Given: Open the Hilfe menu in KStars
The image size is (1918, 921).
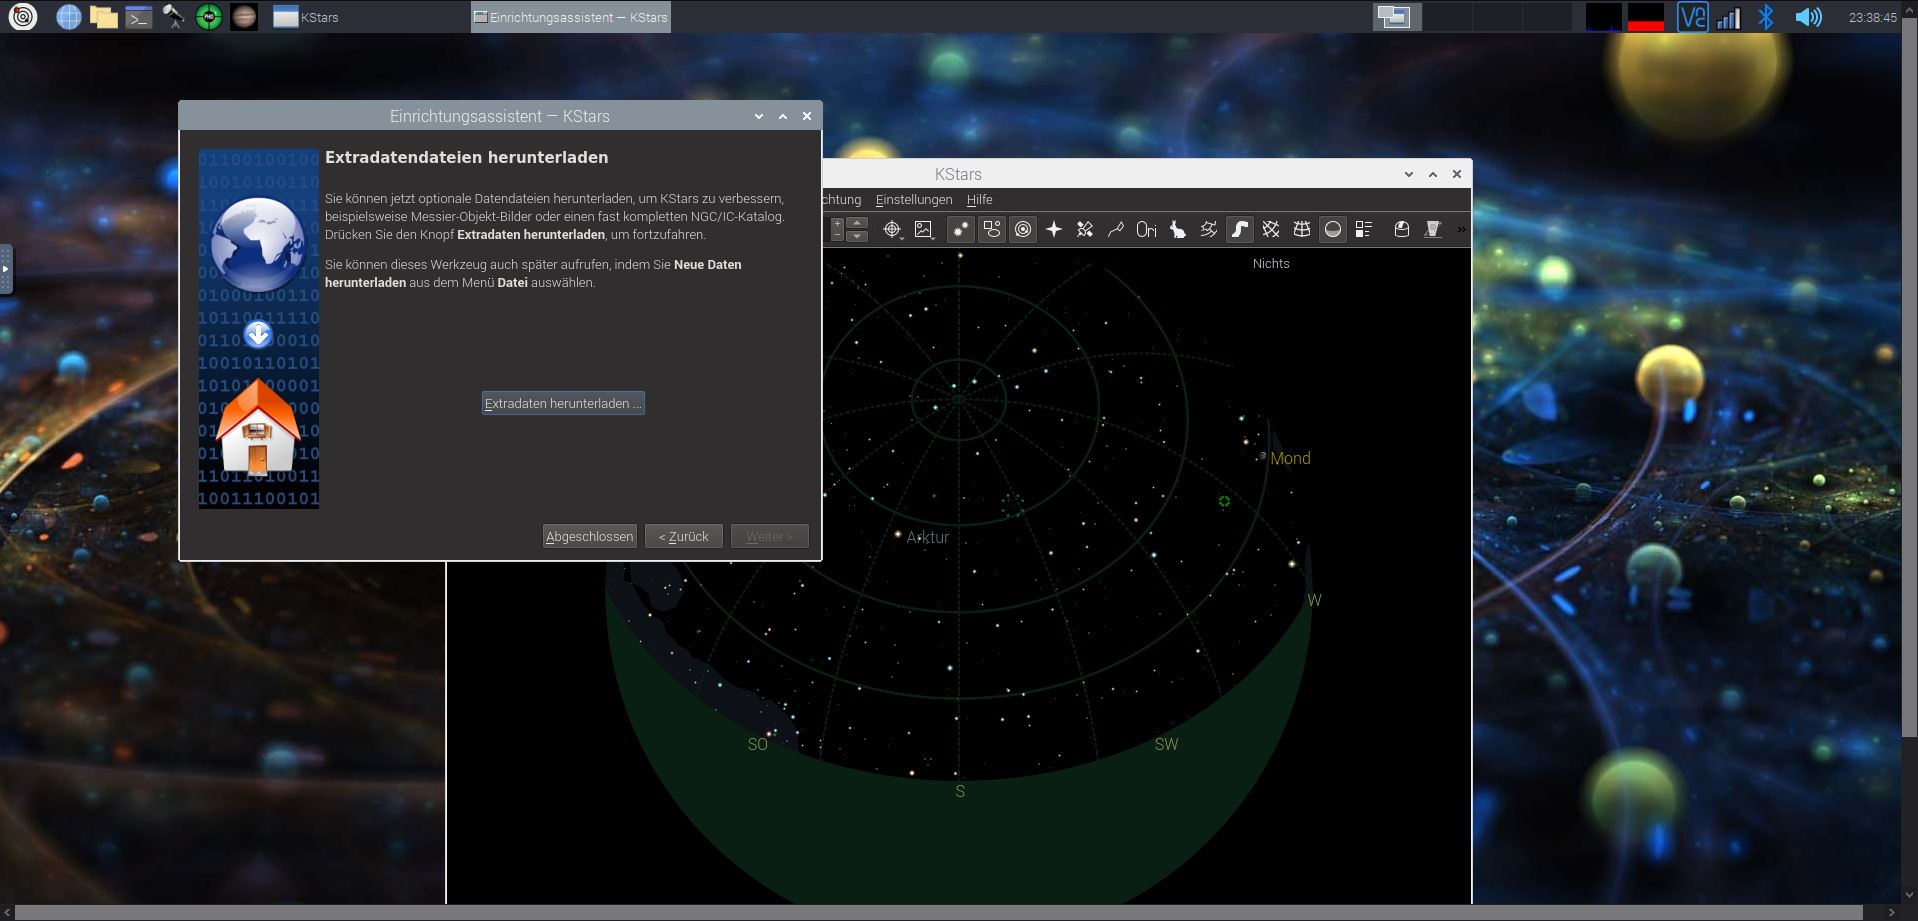Looking at the screenshot, I should coord(979,199).
